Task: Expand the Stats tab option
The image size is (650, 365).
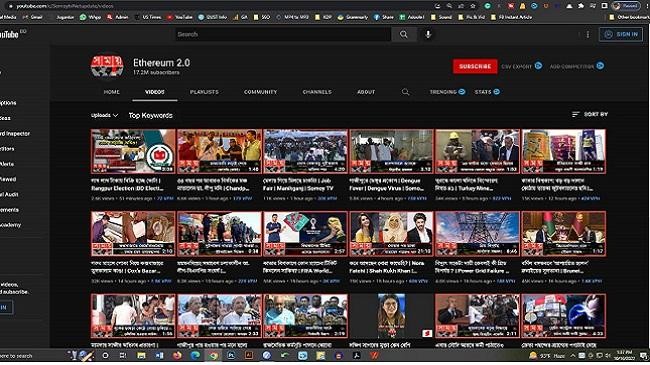Action: 487,92
